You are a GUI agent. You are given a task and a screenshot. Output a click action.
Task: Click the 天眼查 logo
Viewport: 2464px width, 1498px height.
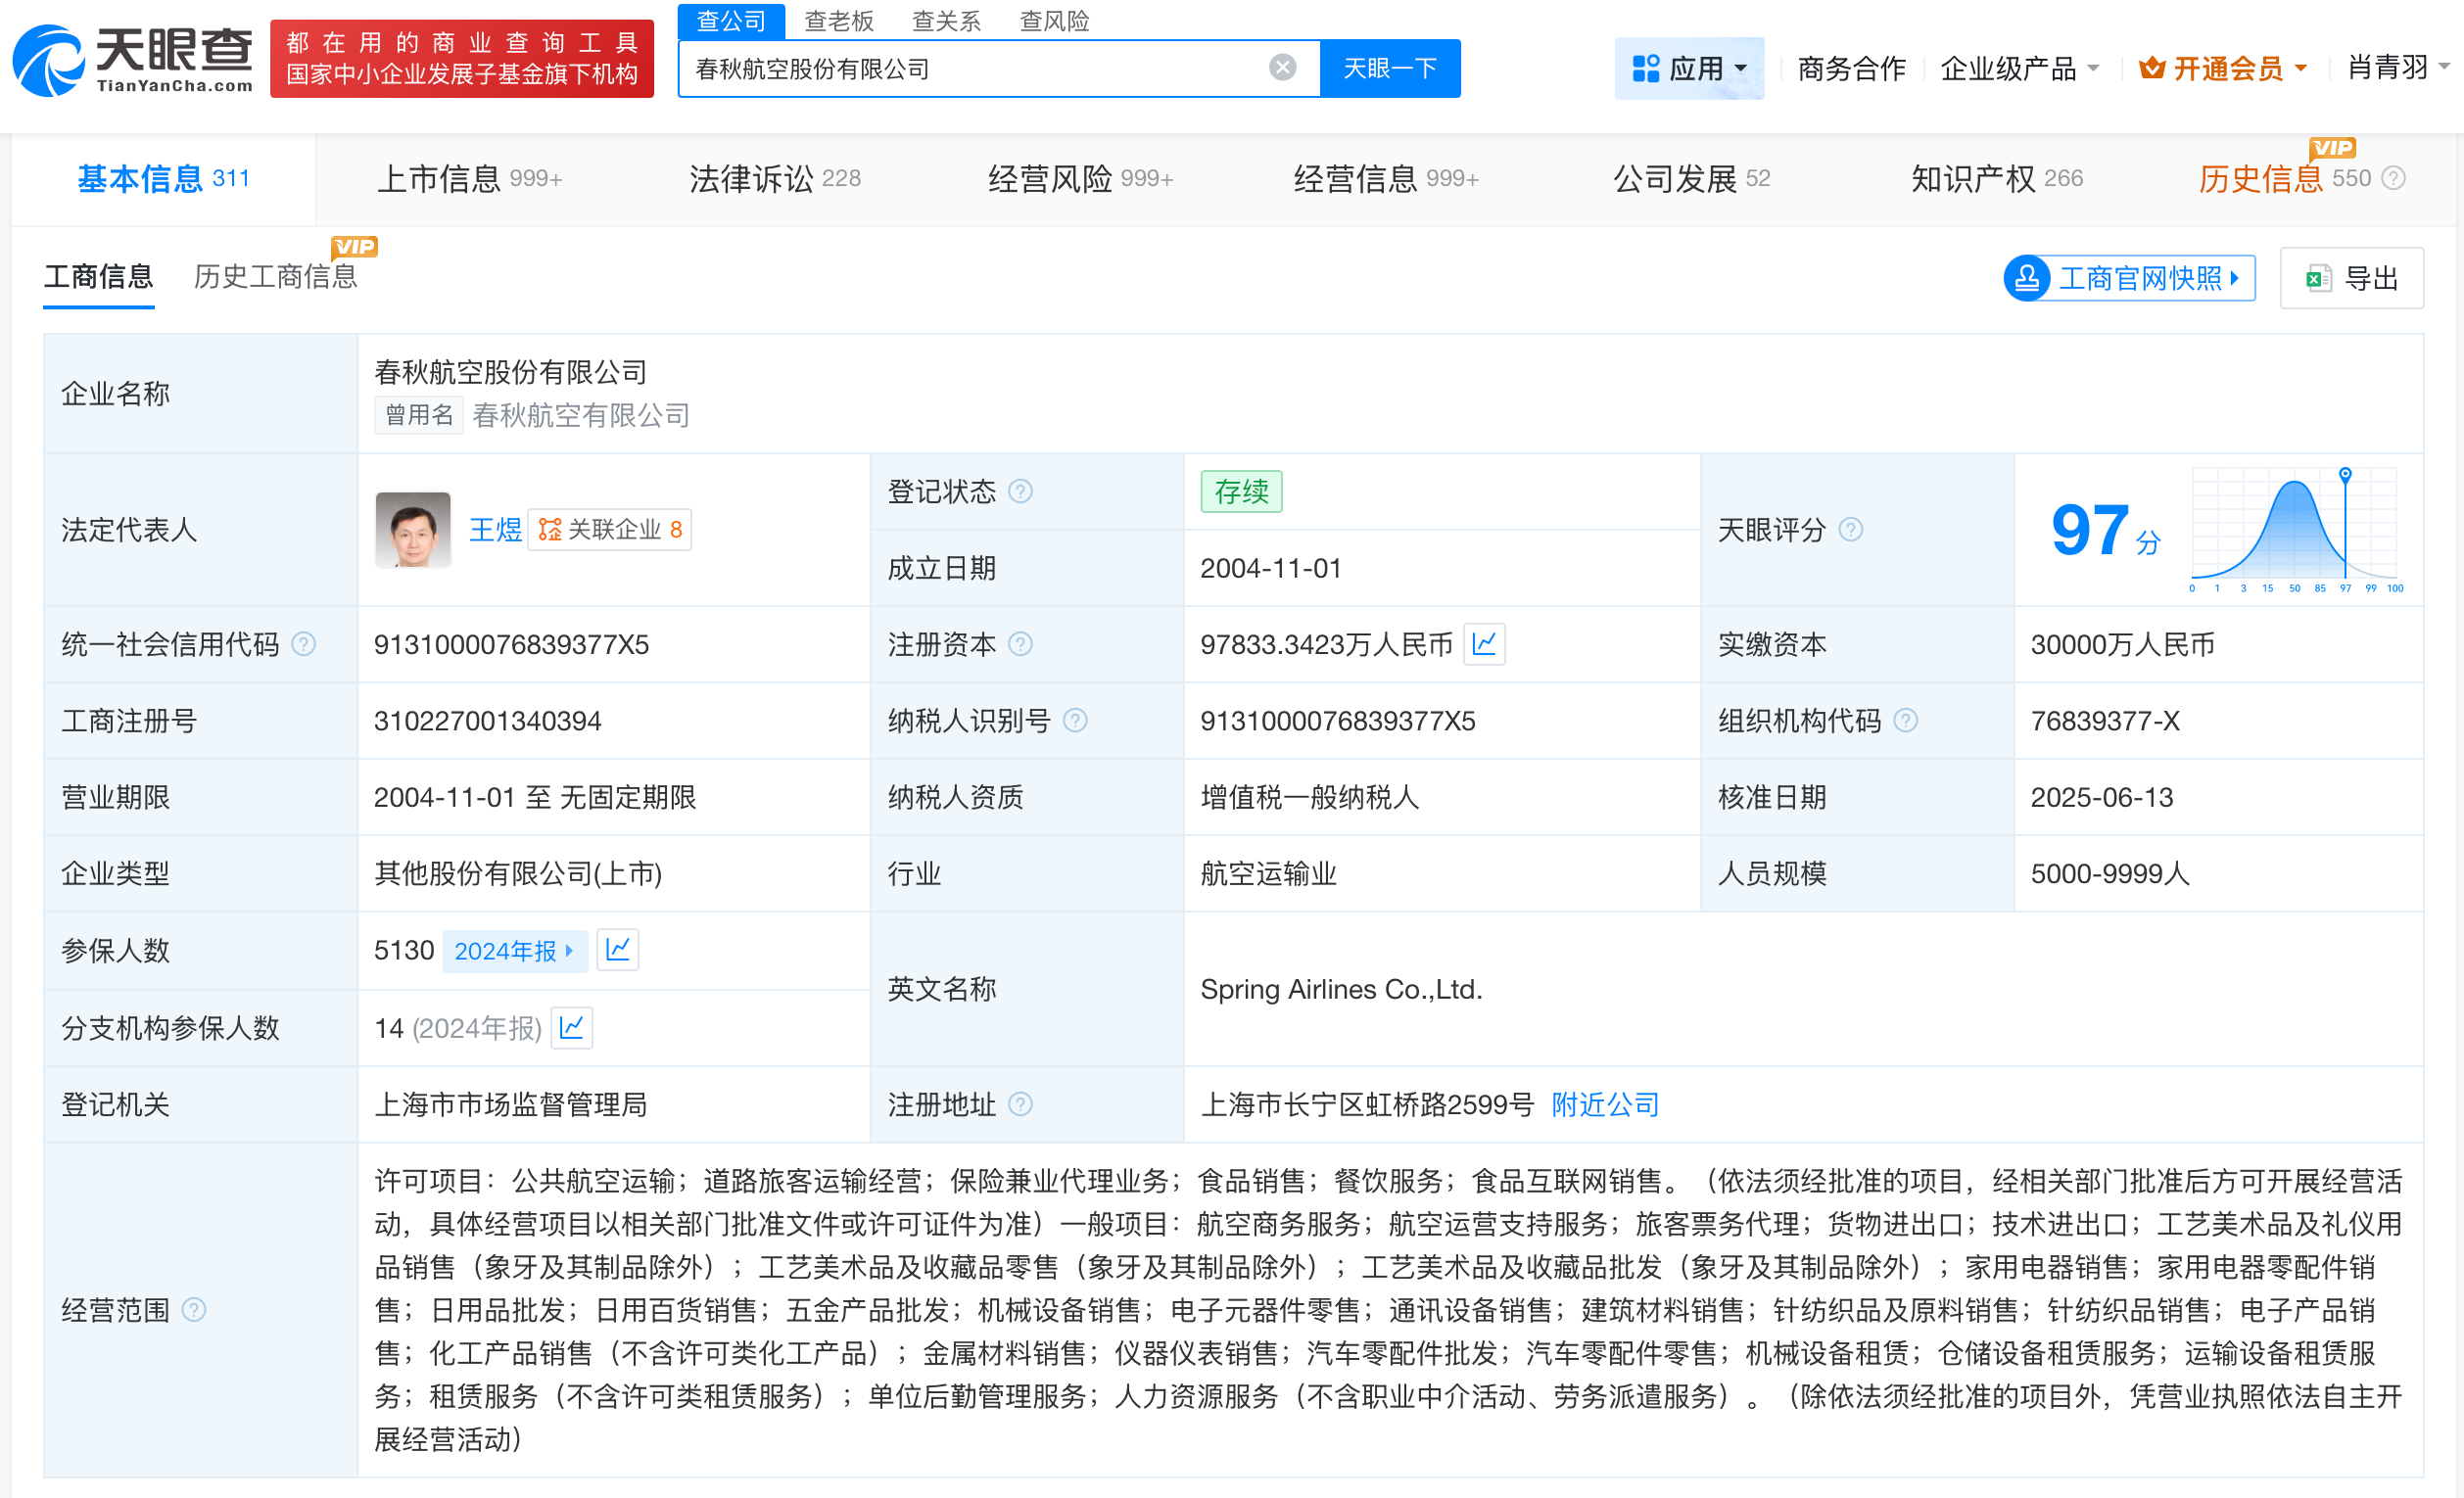(132, 58)
